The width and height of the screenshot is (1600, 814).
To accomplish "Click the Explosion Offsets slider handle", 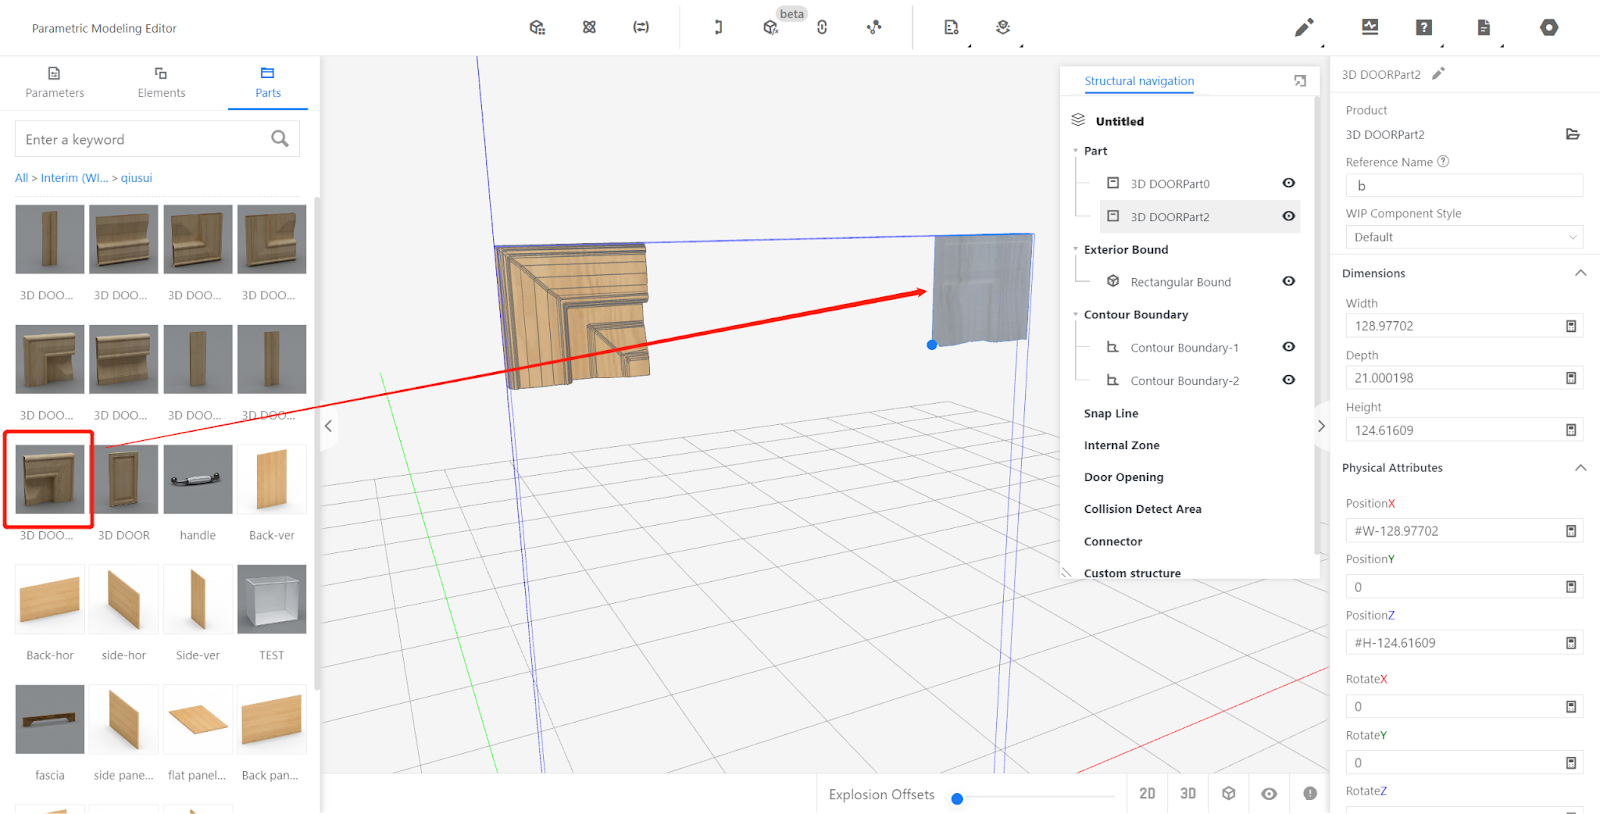I will (x=957, y=799).
